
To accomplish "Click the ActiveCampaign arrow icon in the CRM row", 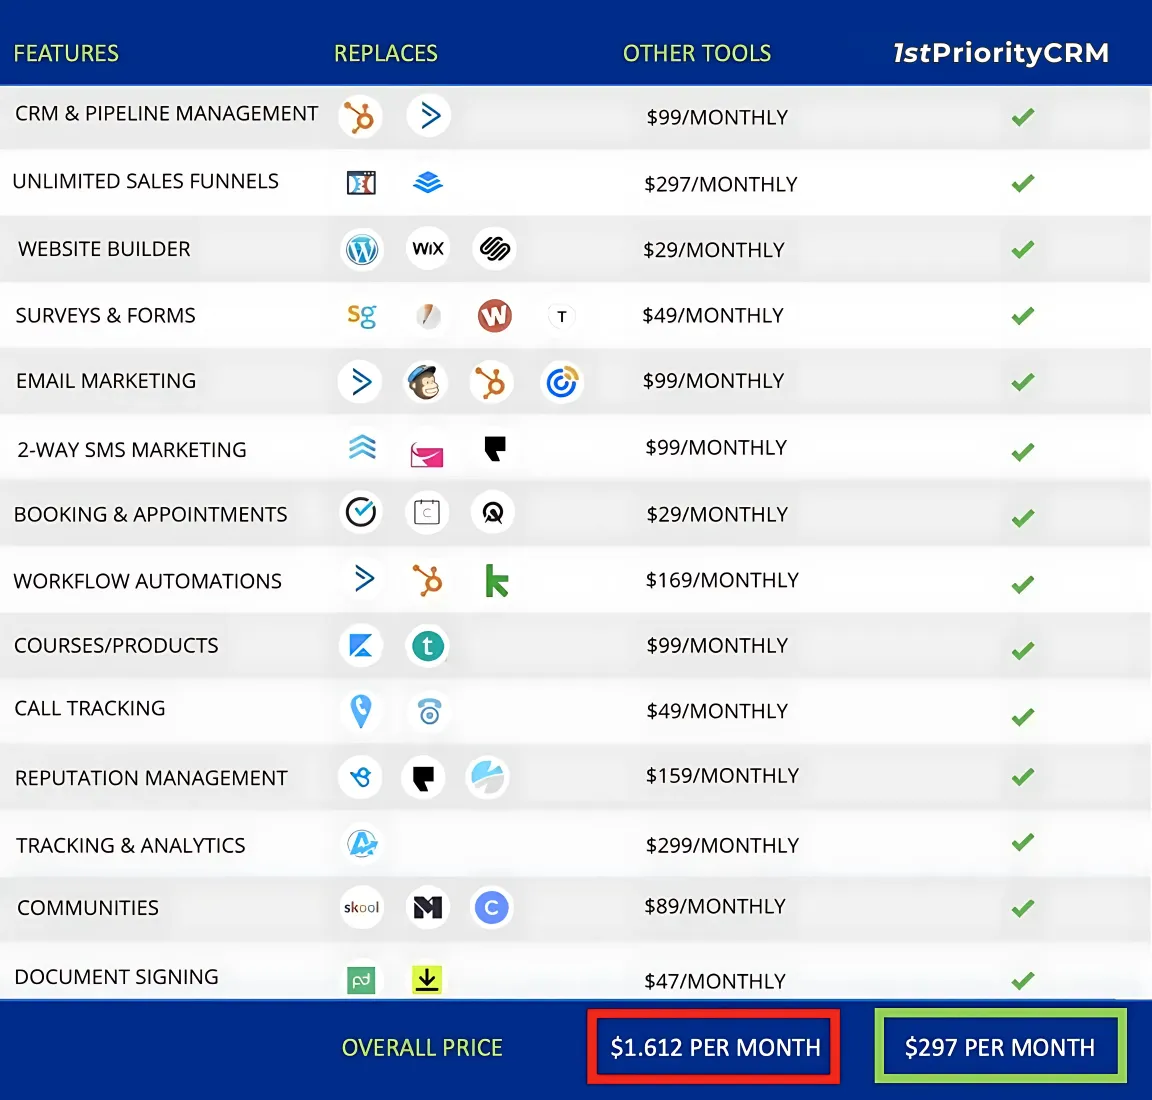I will (429, 115).
